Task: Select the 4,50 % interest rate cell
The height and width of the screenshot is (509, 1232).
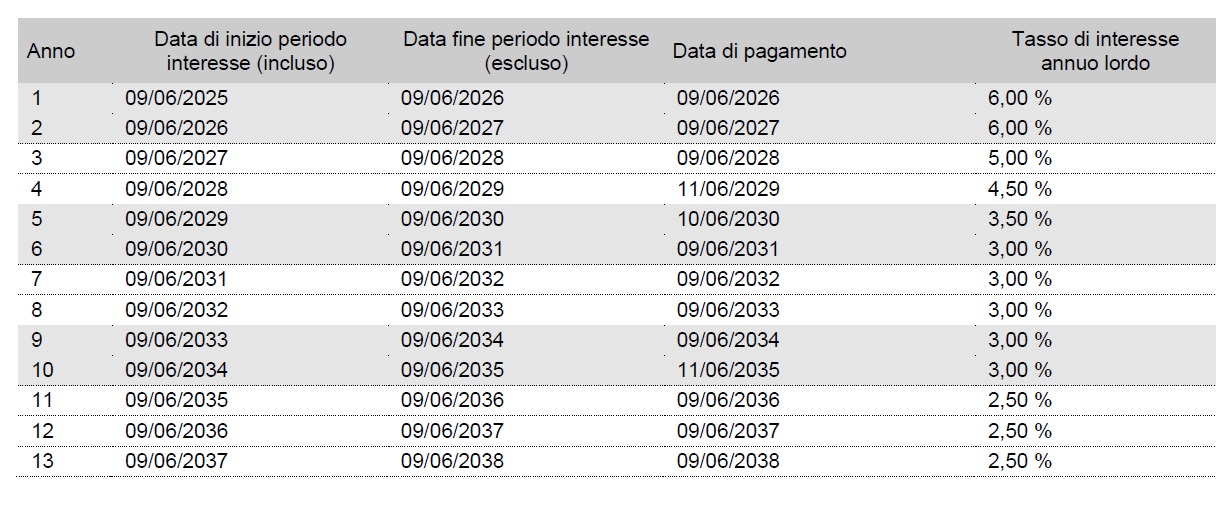Action: 1020,189
